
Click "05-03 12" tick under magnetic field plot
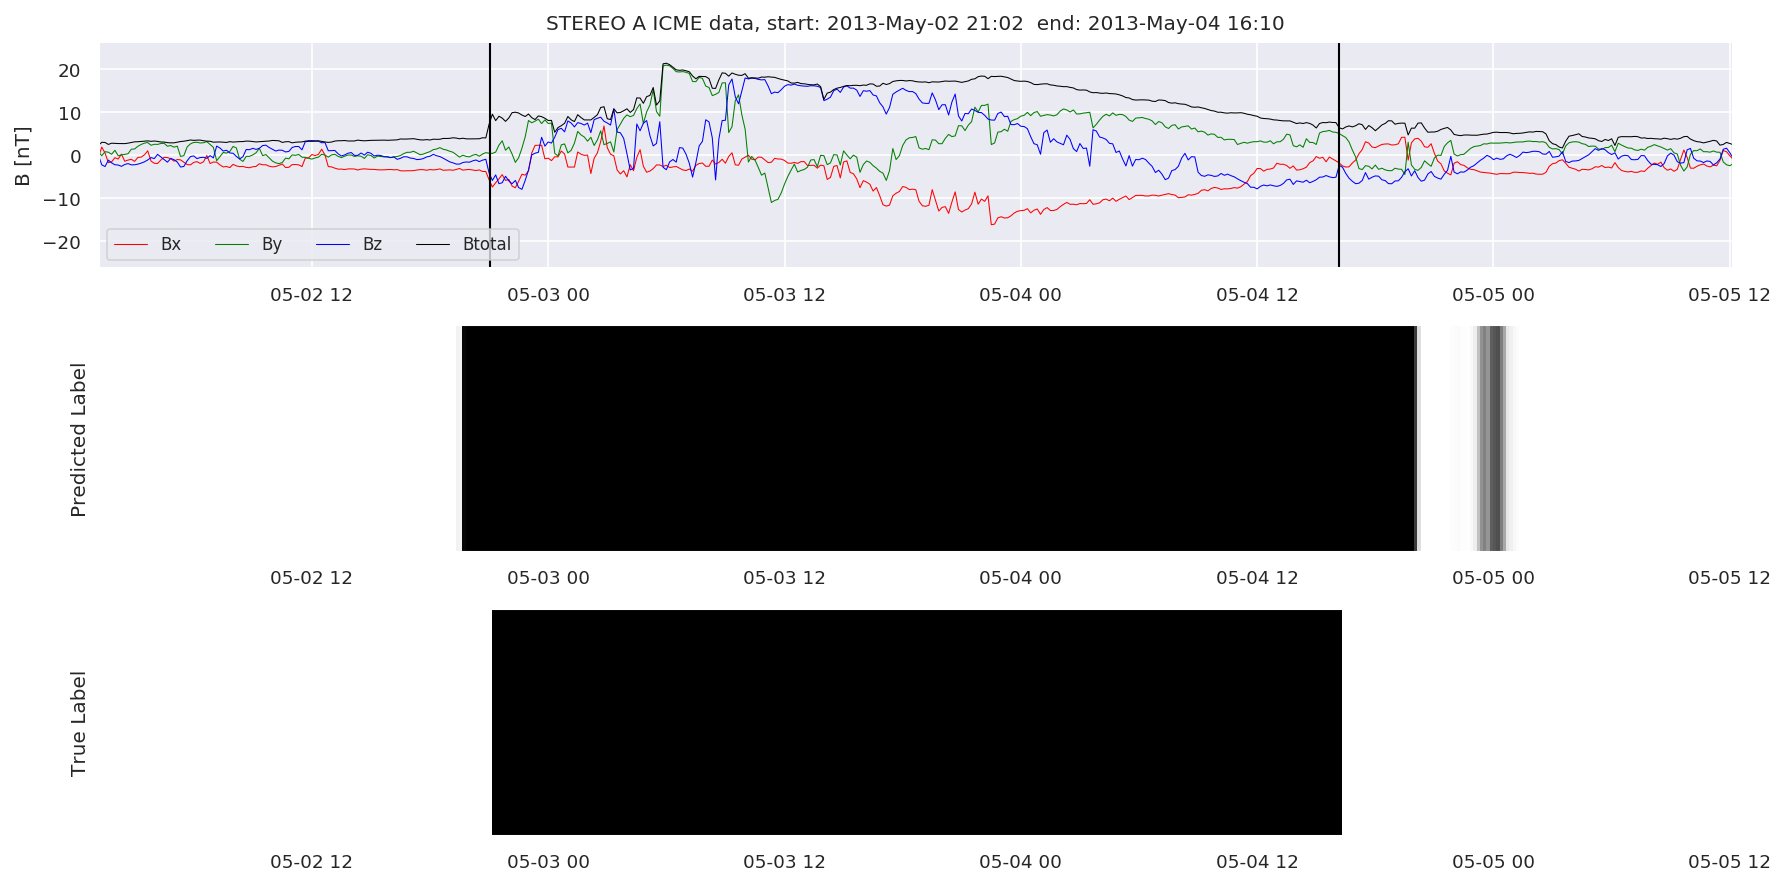click(x=784, y=295)
